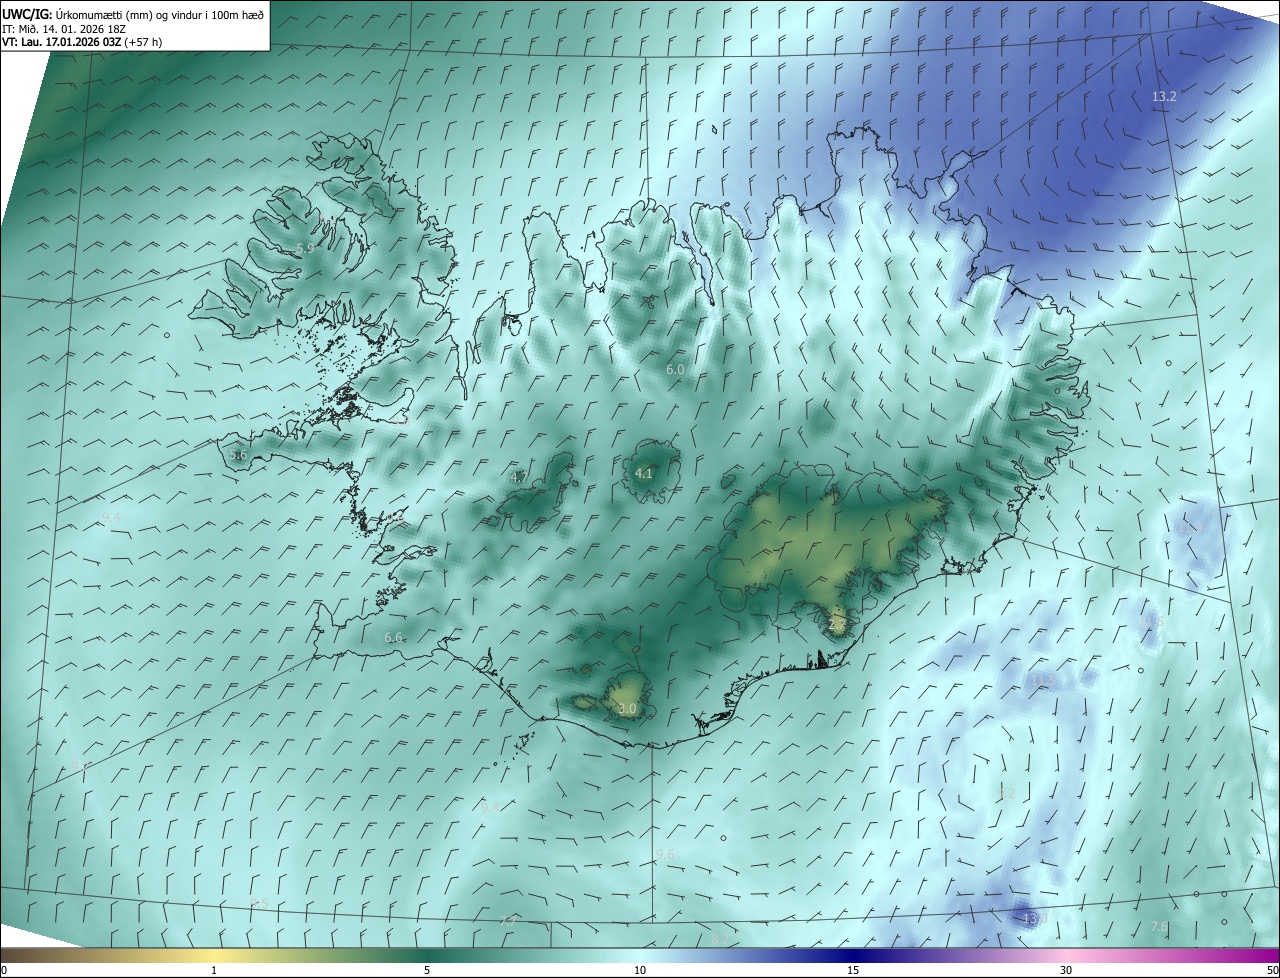Click the 9.2 value label in the southeast sea
The image size is (1280, 978).
tap(1006, 793)
